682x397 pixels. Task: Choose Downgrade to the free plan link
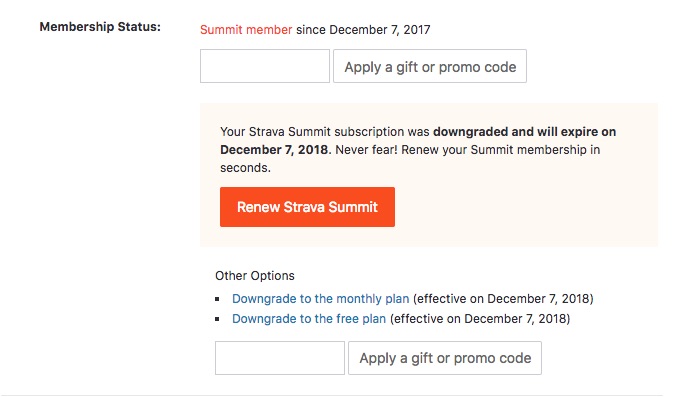[309, 319]
